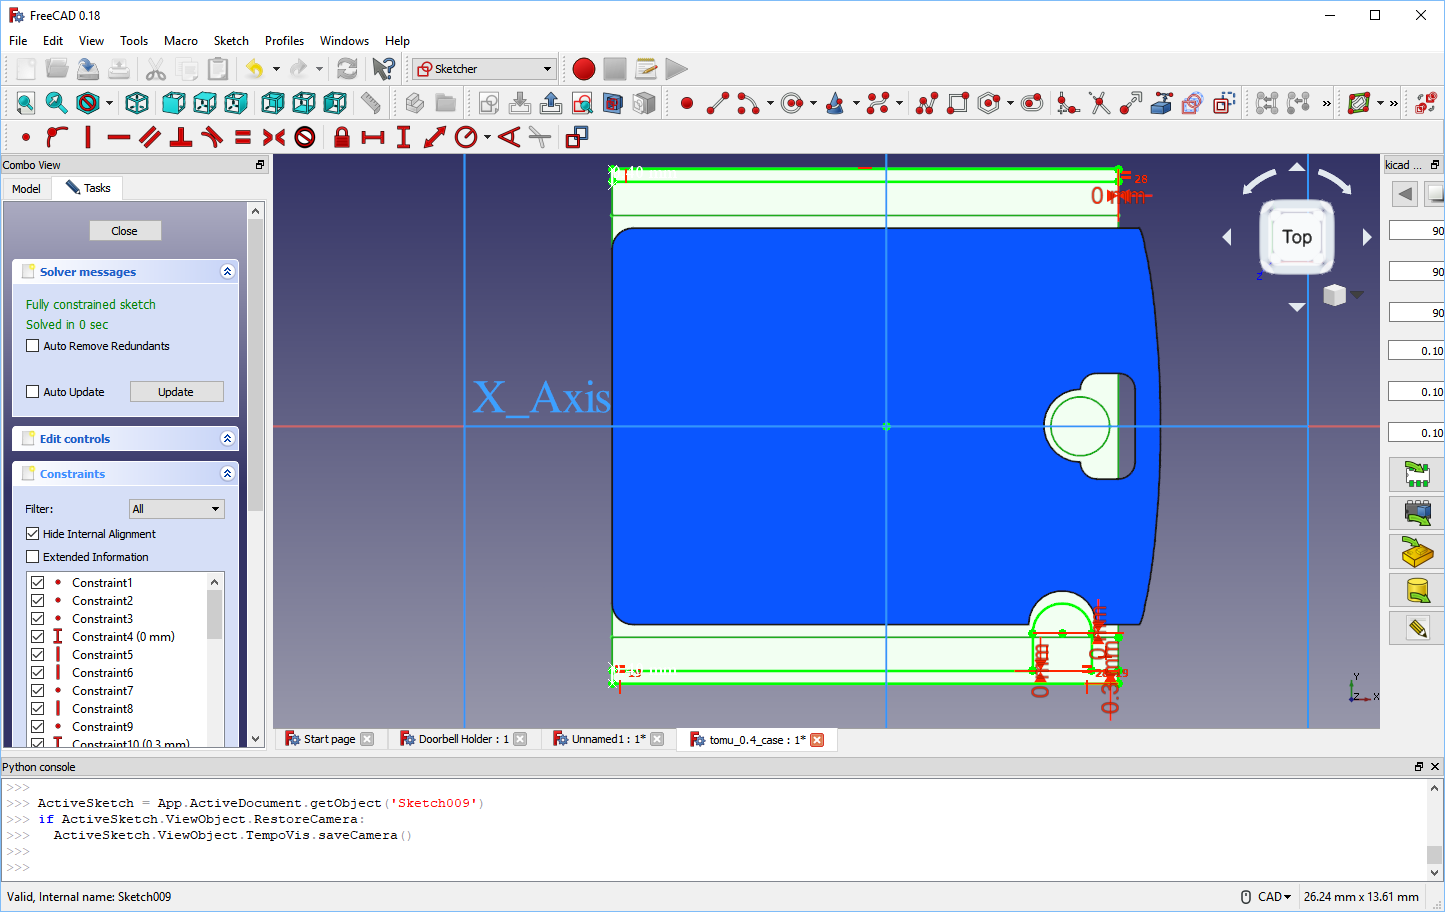
Task: Open the Sketch menu
Action: 231,41
